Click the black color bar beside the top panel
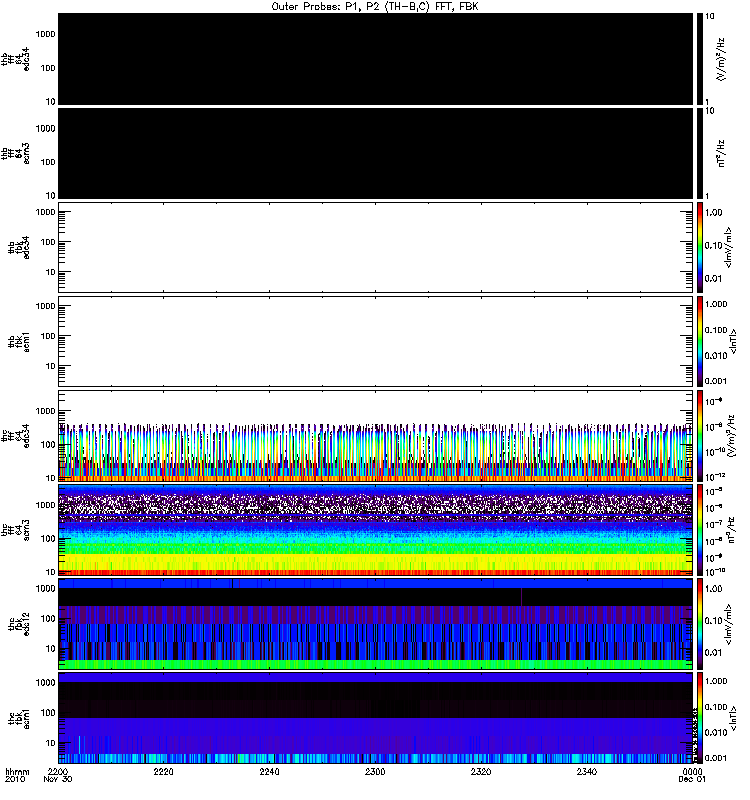The image size is (750, 800). 699,59
